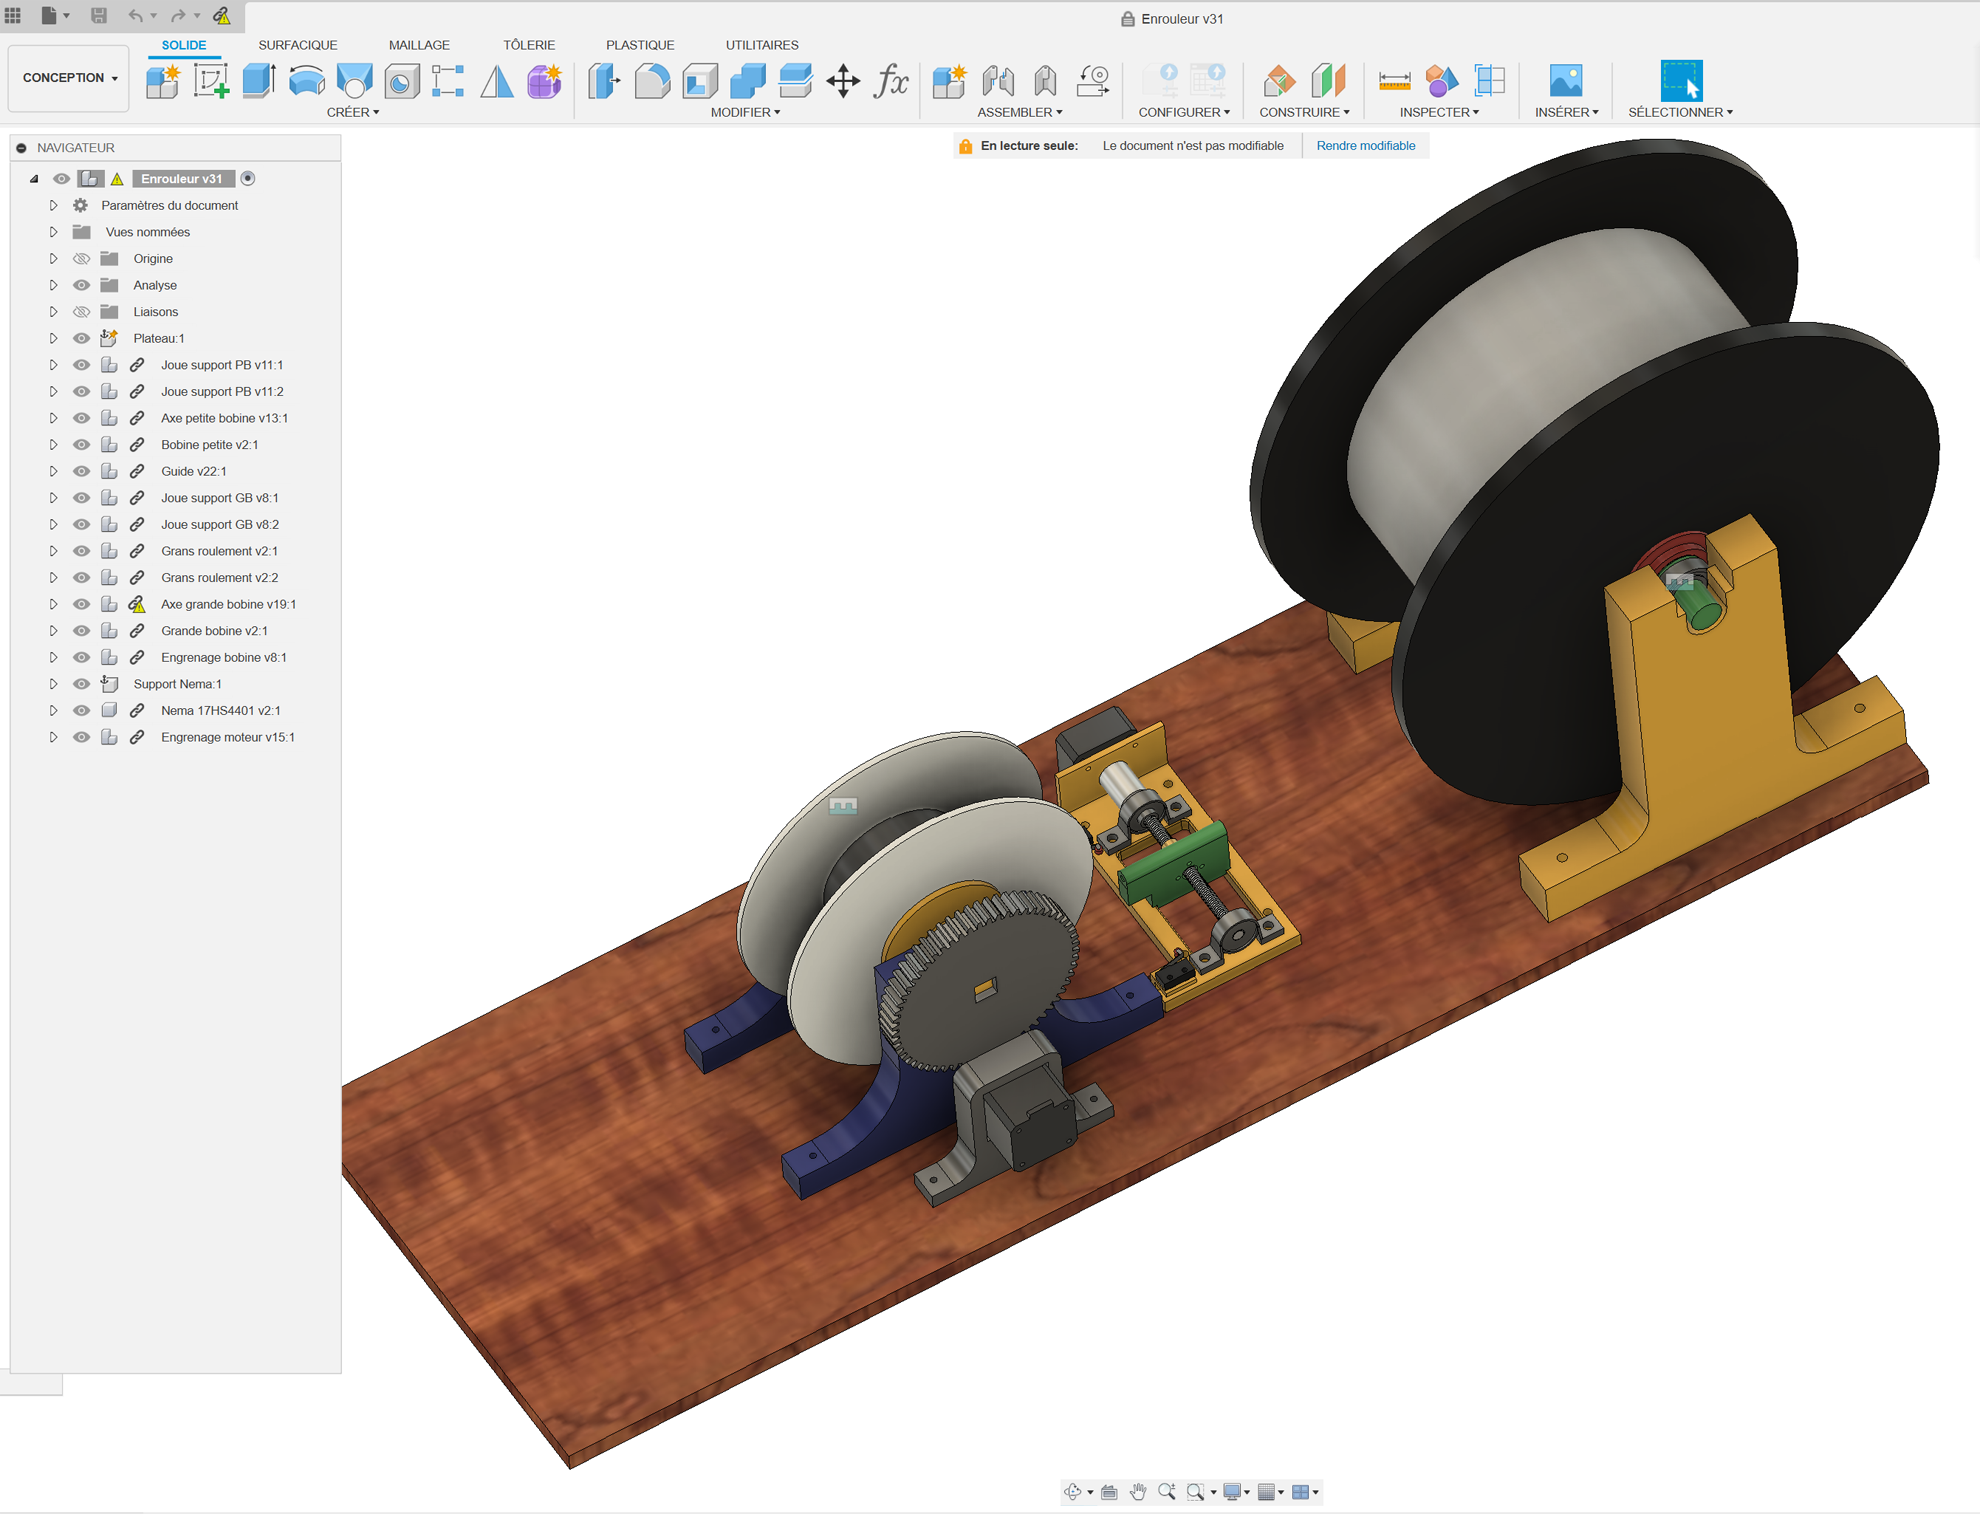Click the Rendre modifiable link

click(x=1365, y=146)
